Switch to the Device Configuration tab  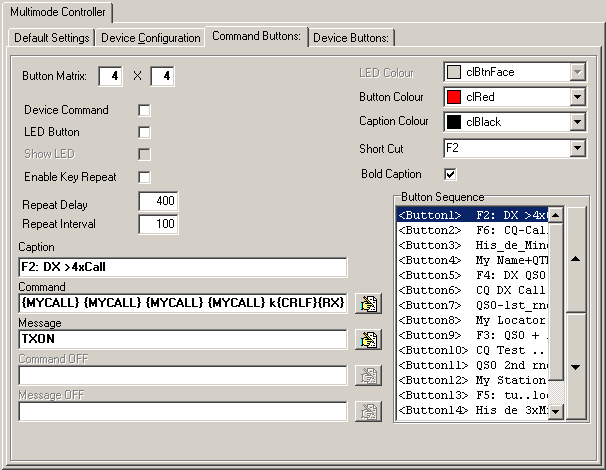click(150, 38)
